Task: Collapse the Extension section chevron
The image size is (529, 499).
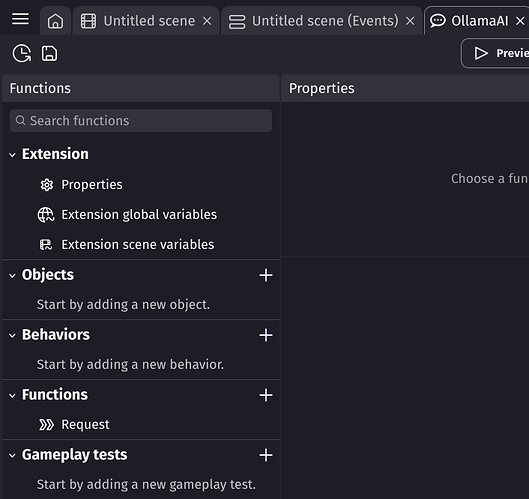Action: click(x=12, y=155)
